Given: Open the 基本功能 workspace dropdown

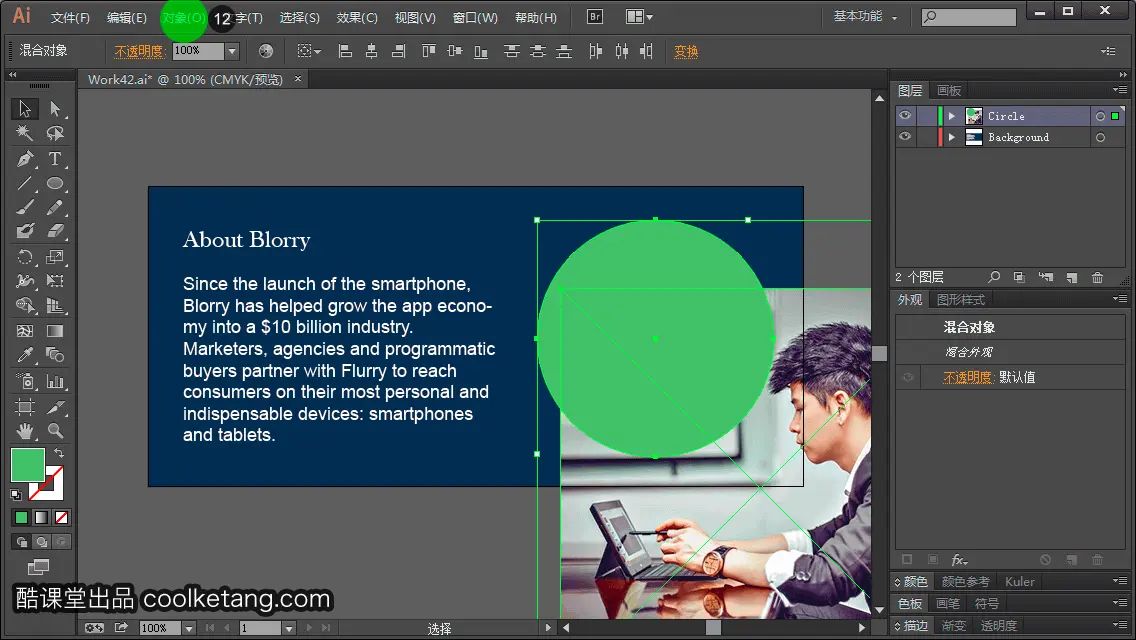Looking at the screenshot, I should [x=865, y=16].
